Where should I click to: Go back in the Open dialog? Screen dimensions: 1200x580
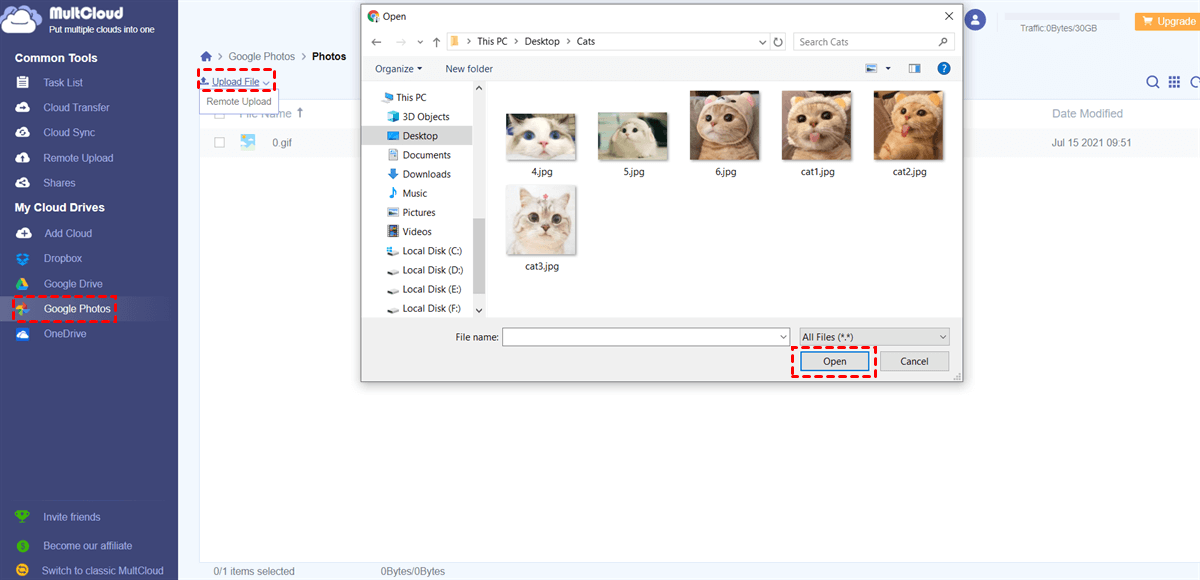pyautogui.click(x=377, y=42)
